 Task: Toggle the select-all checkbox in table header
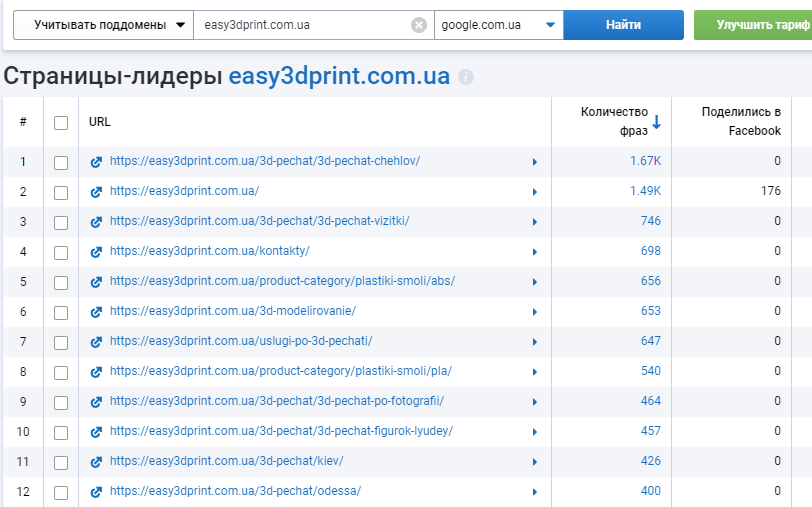tap(61, 123)
